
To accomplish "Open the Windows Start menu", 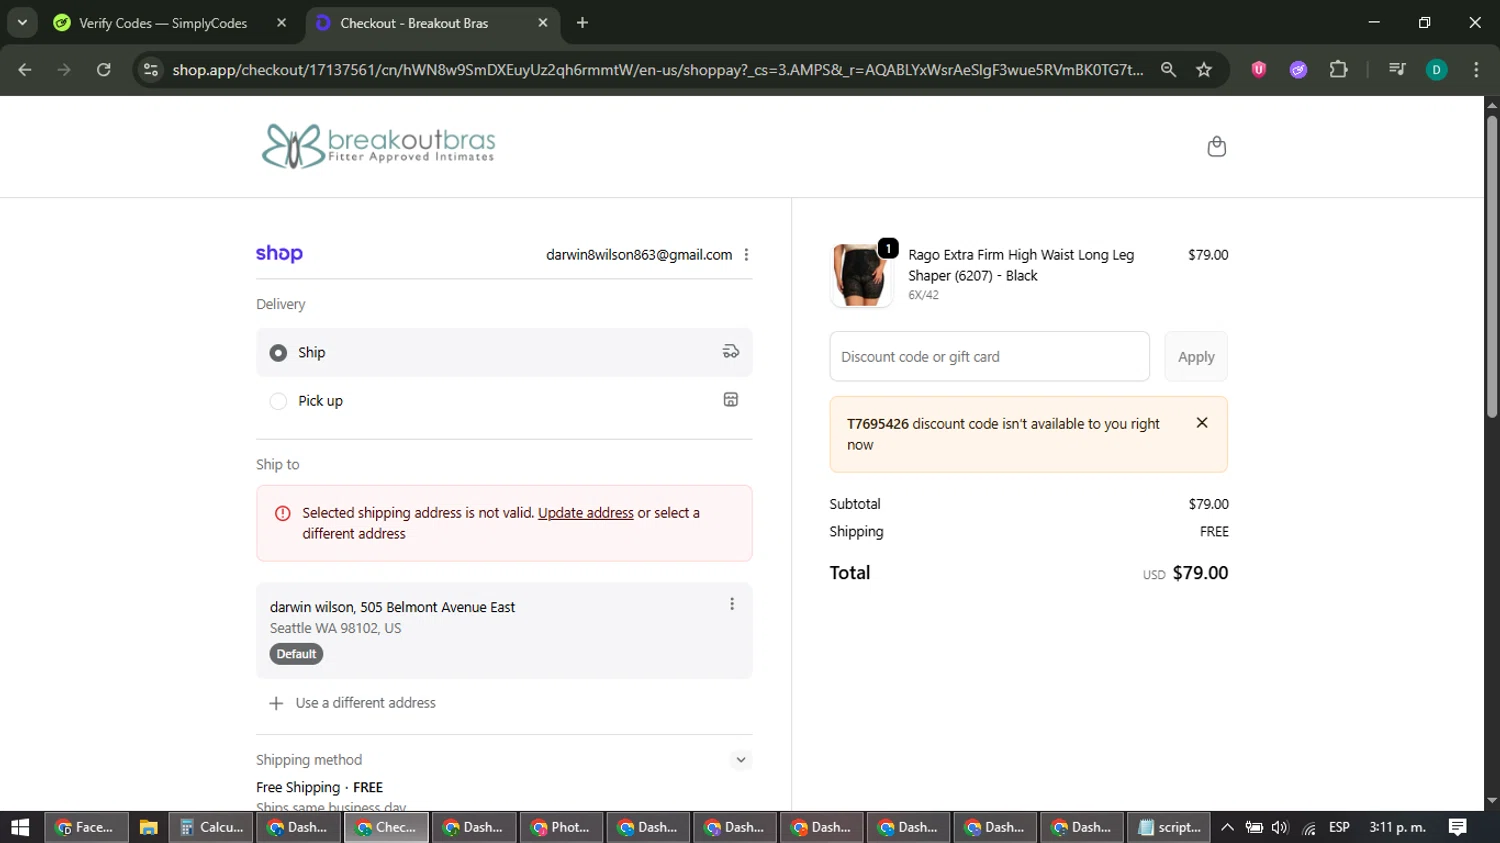I will [x=20, y=827].
